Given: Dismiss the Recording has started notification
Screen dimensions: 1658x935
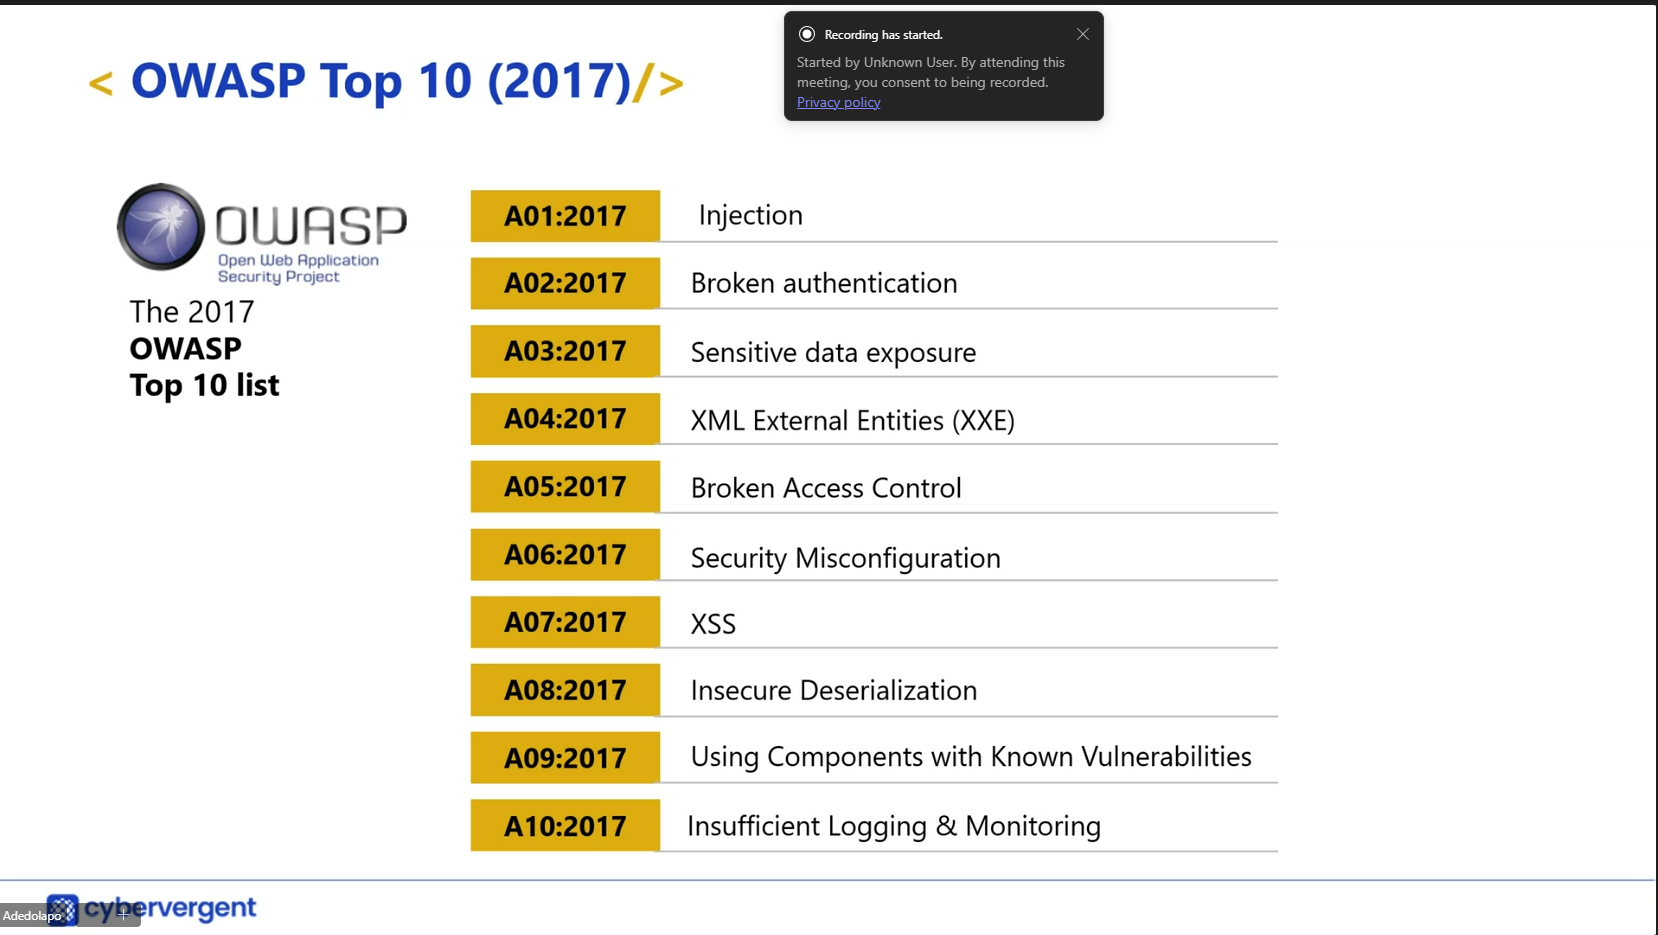Looking at the screenshot, I should pos(1082,34).
